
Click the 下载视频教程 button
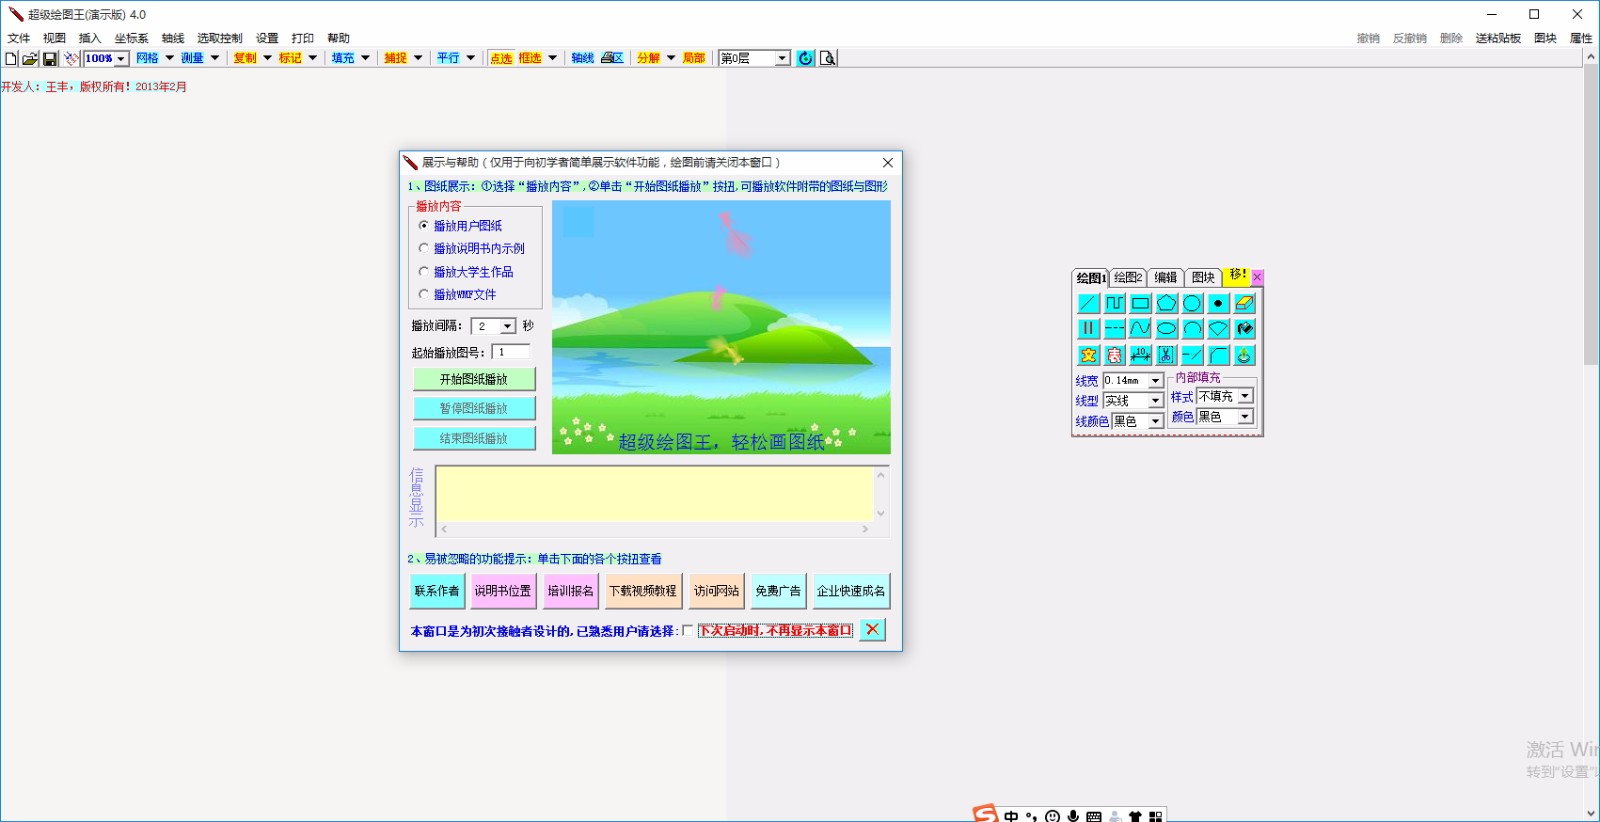(x=643, y=591)
